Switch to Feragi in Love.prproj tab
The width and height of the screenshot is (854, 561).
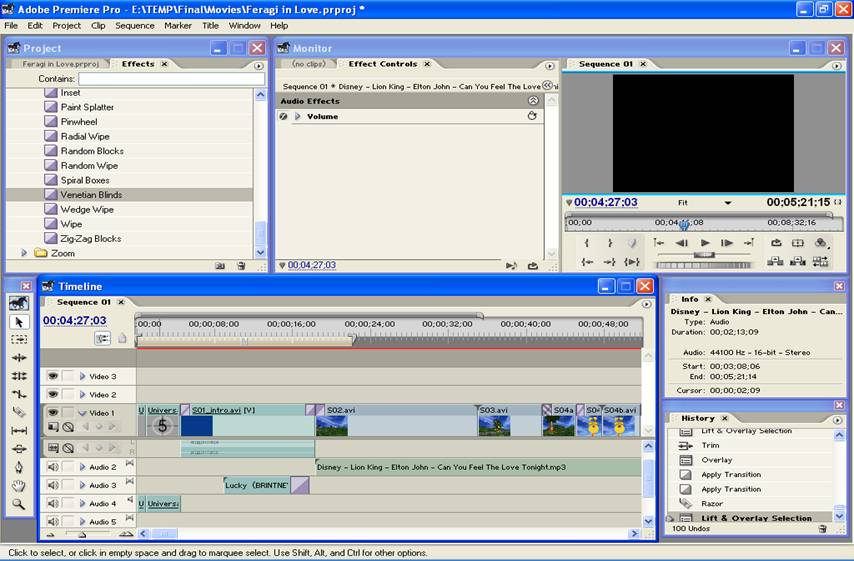(x=60, y=64)
